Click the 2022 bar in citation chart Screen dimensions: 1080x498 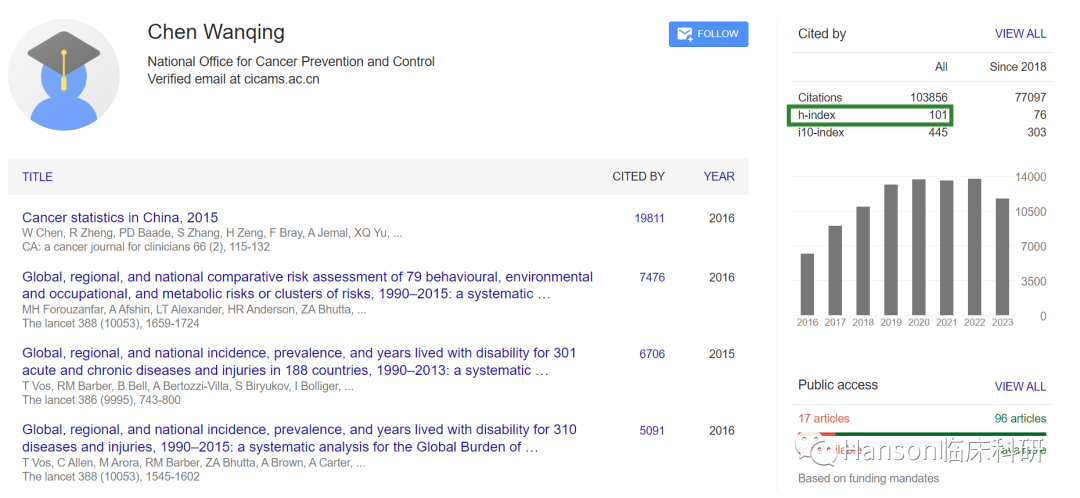[x=974, y=247]
